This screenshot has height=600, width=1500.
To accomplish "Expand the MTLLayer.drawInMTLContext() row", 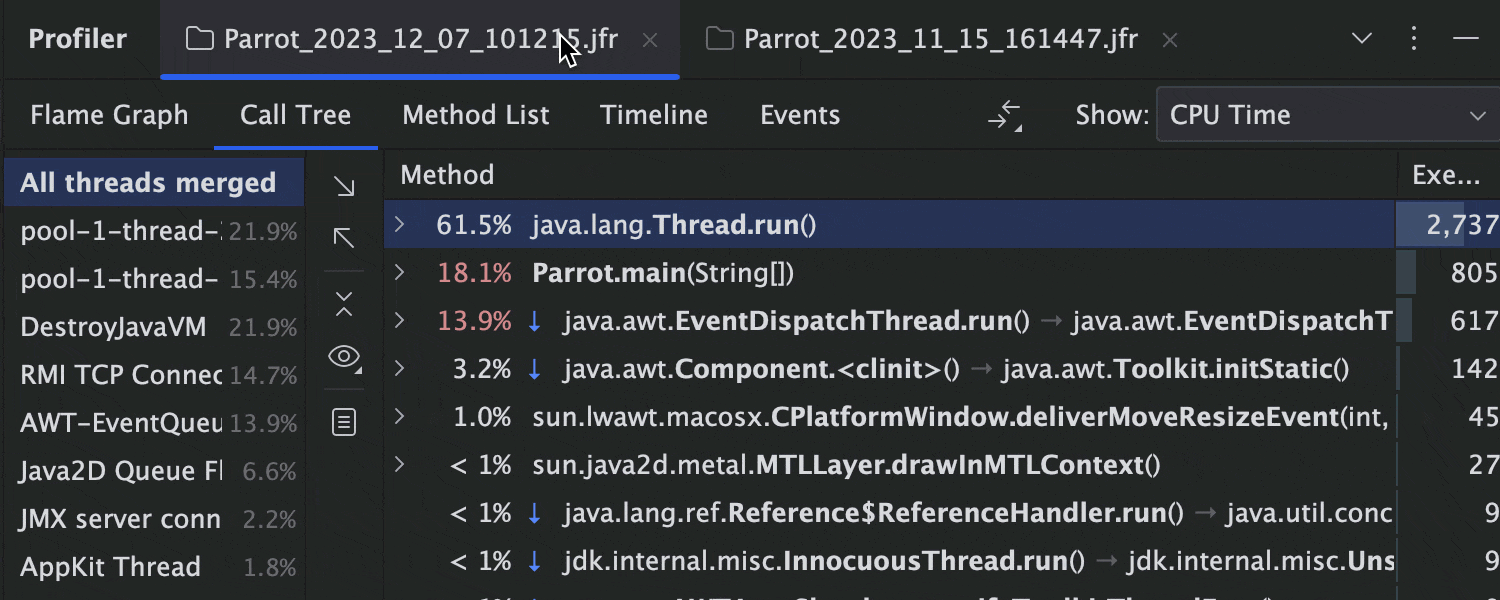I will tap(400, 464).
